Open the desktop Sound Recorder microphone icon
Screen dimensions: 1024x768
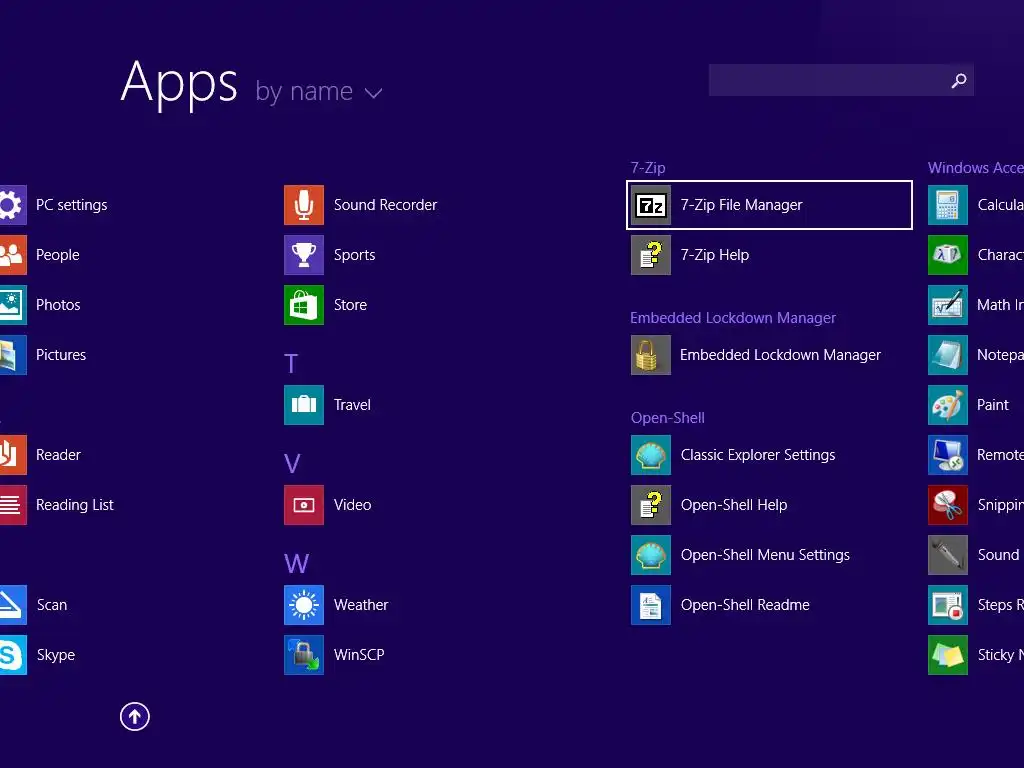[x=948, y=555]
